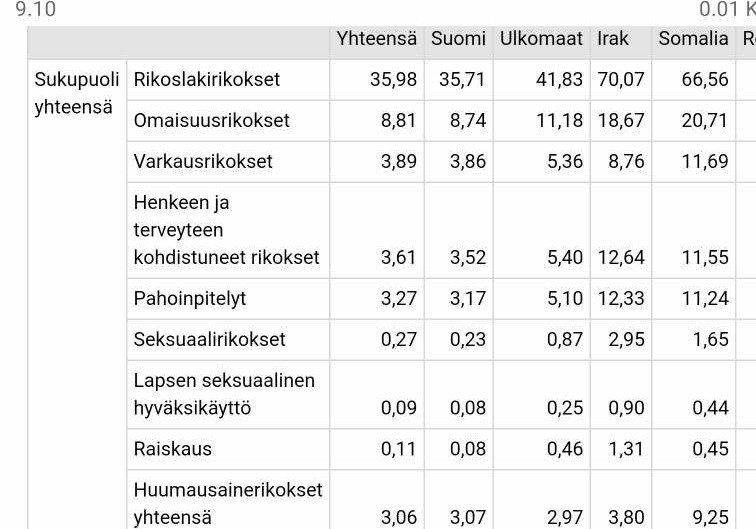756x529 pixels.
Task: Select the Omaisuusrikokset row label
Action: (x=212, y=121)
